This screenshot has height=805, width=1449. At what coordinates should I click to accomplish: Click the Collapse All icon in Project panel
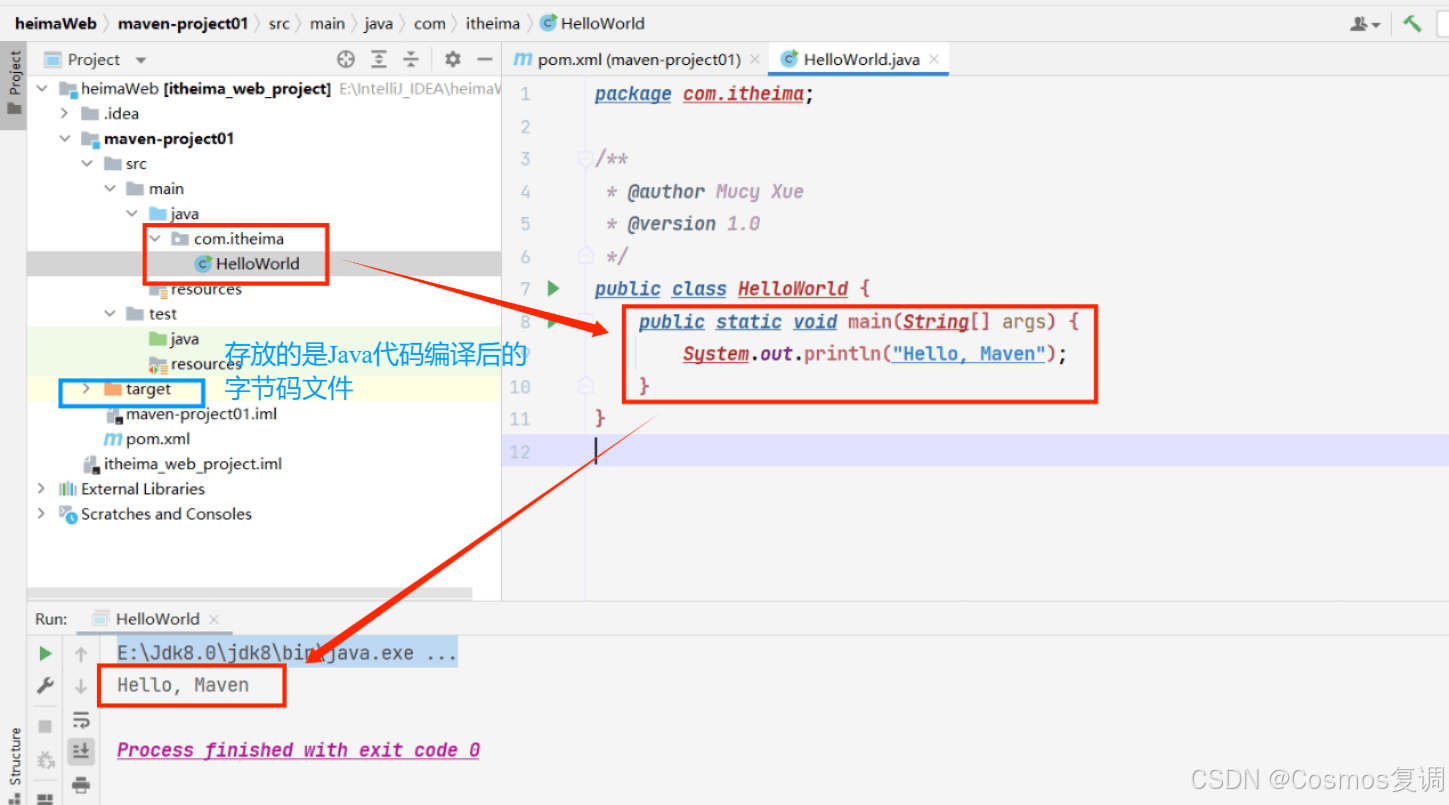tap(411, 59)
